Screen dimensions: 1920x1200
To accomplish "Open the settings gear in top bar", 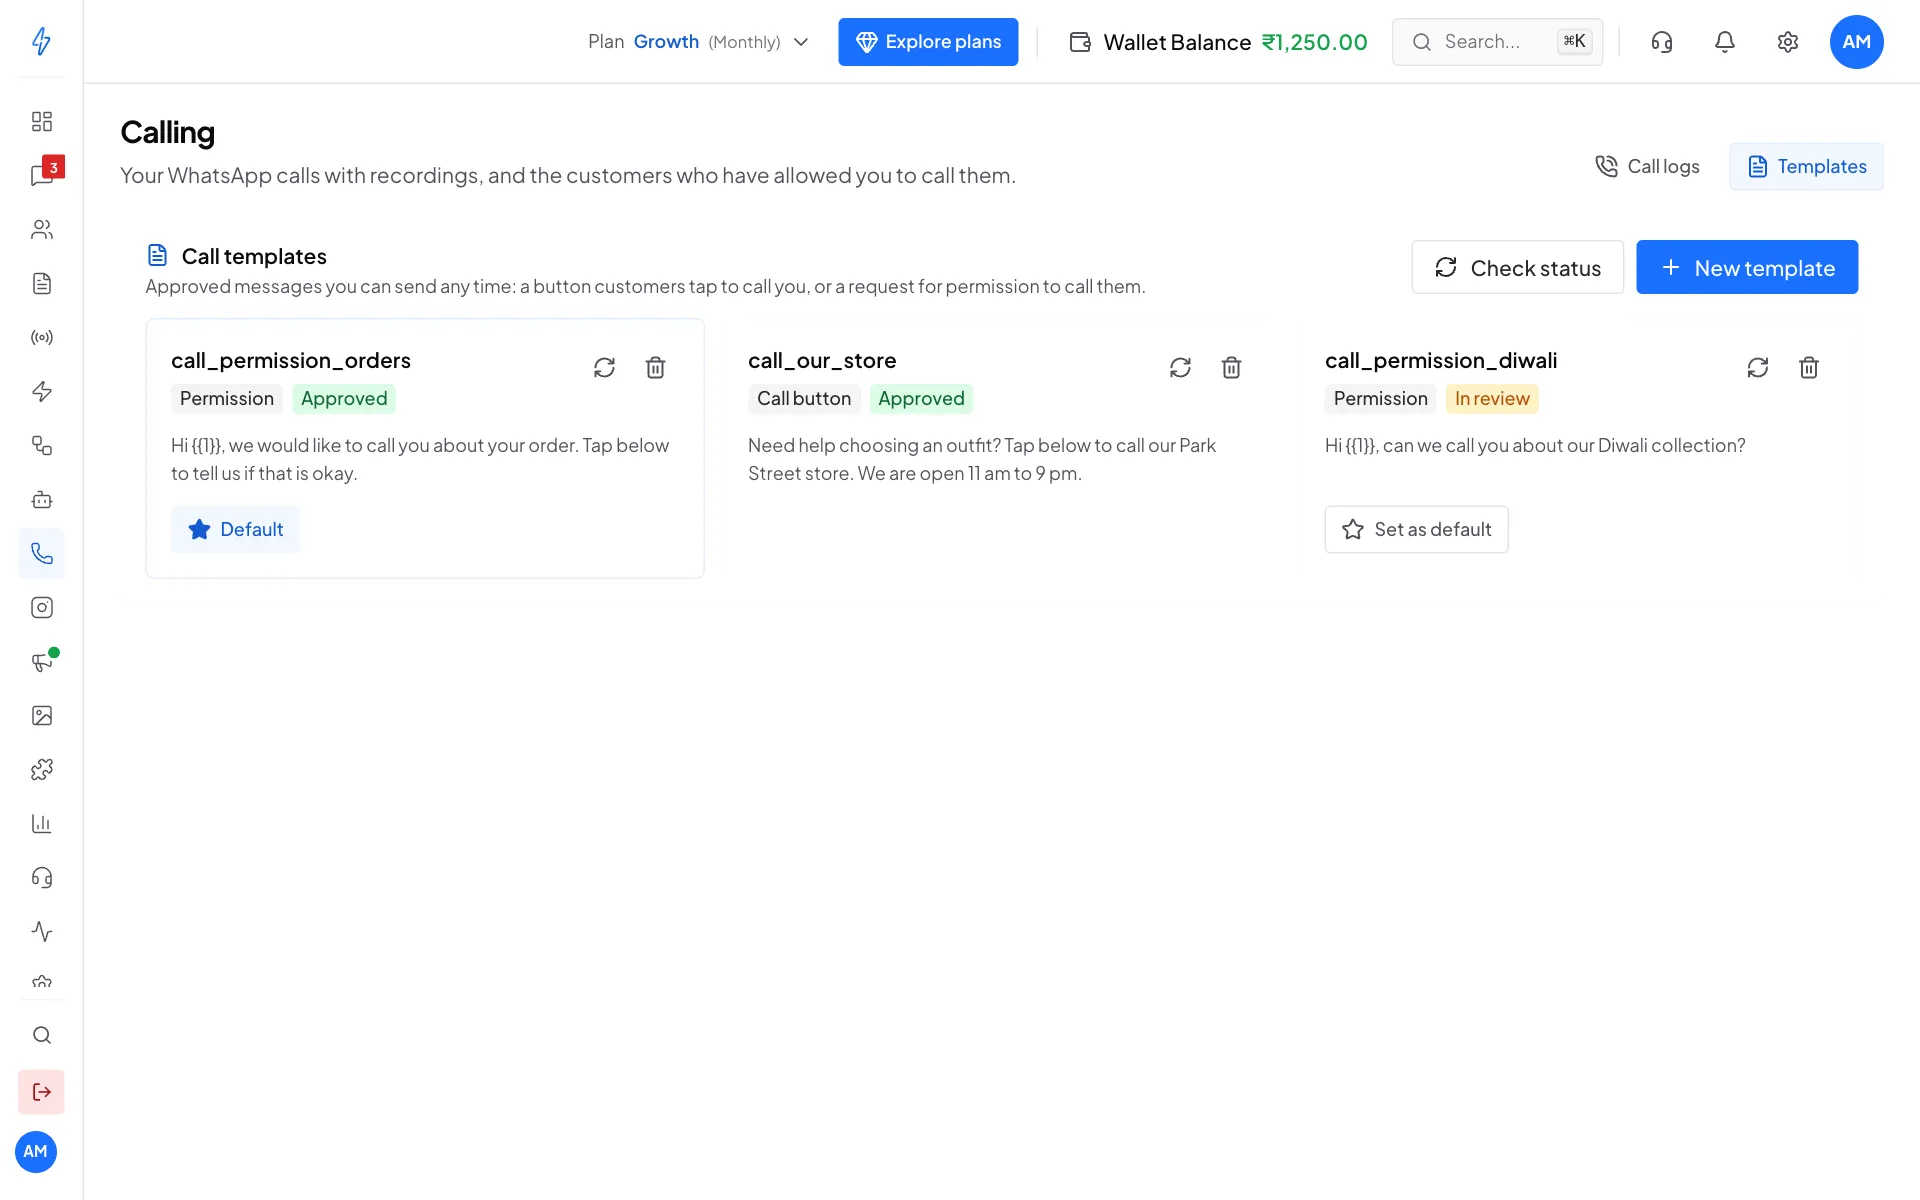I will click(1787, 41).
